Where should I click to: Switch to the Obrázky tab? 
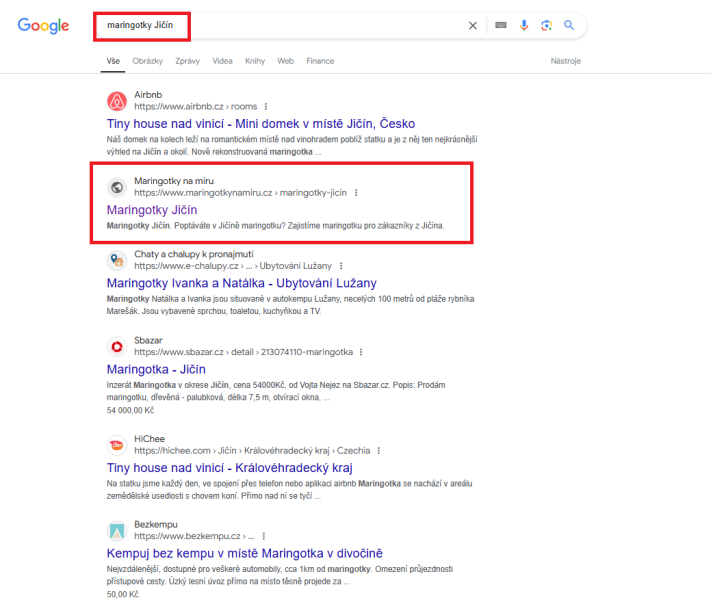pos(147,61)
